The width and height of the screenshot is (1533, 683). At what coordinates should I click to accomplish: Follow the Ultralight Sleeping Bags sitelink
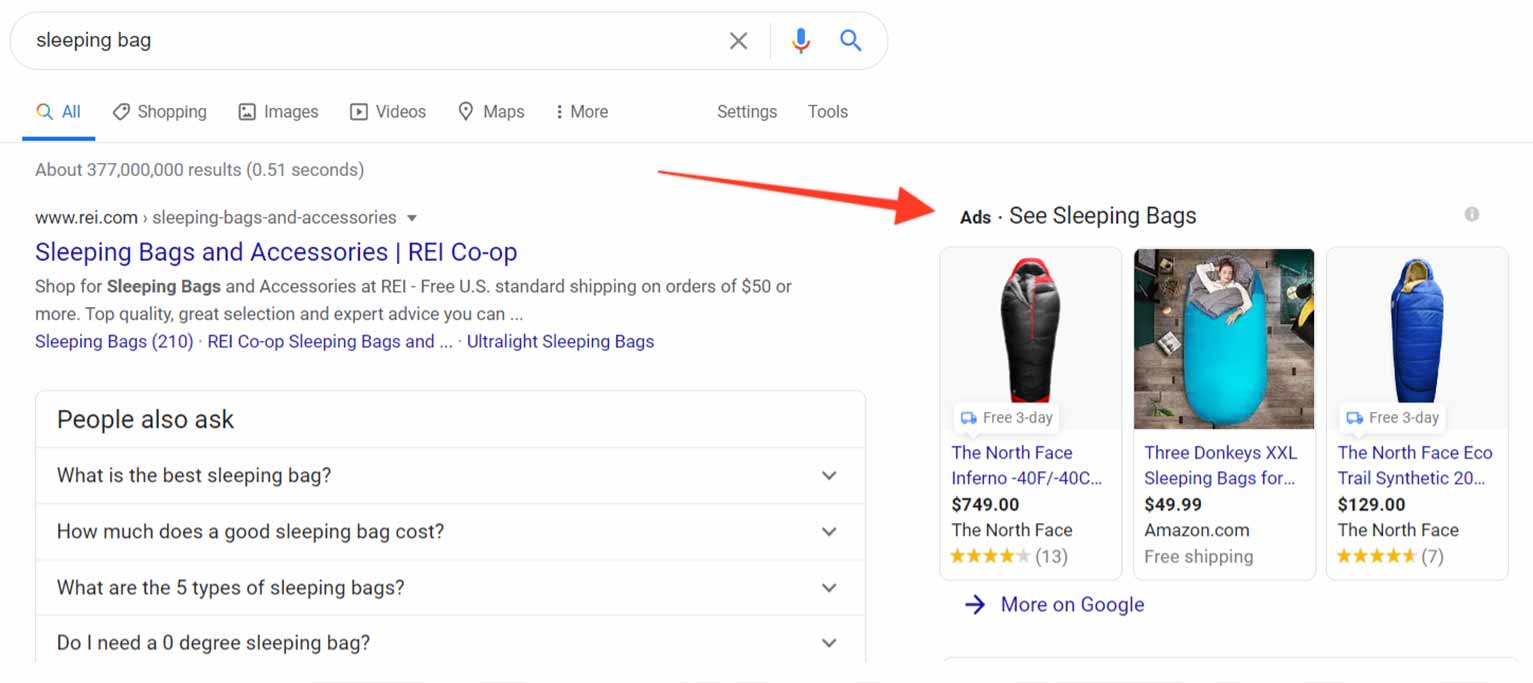tap(560, 342)
